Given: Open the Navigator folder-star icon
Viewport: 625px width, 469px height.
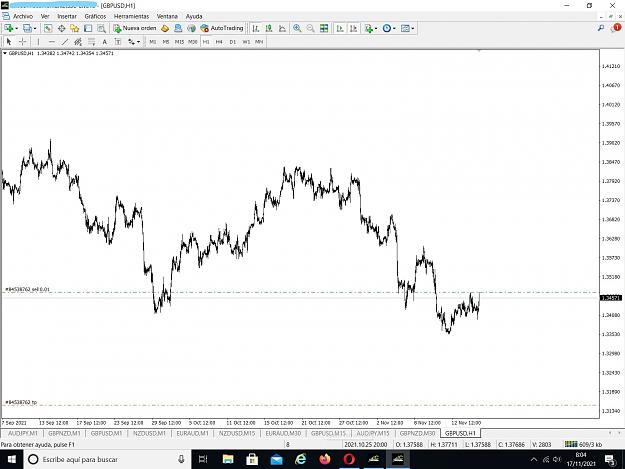Looking at the screenshot, I should [75, 28].
